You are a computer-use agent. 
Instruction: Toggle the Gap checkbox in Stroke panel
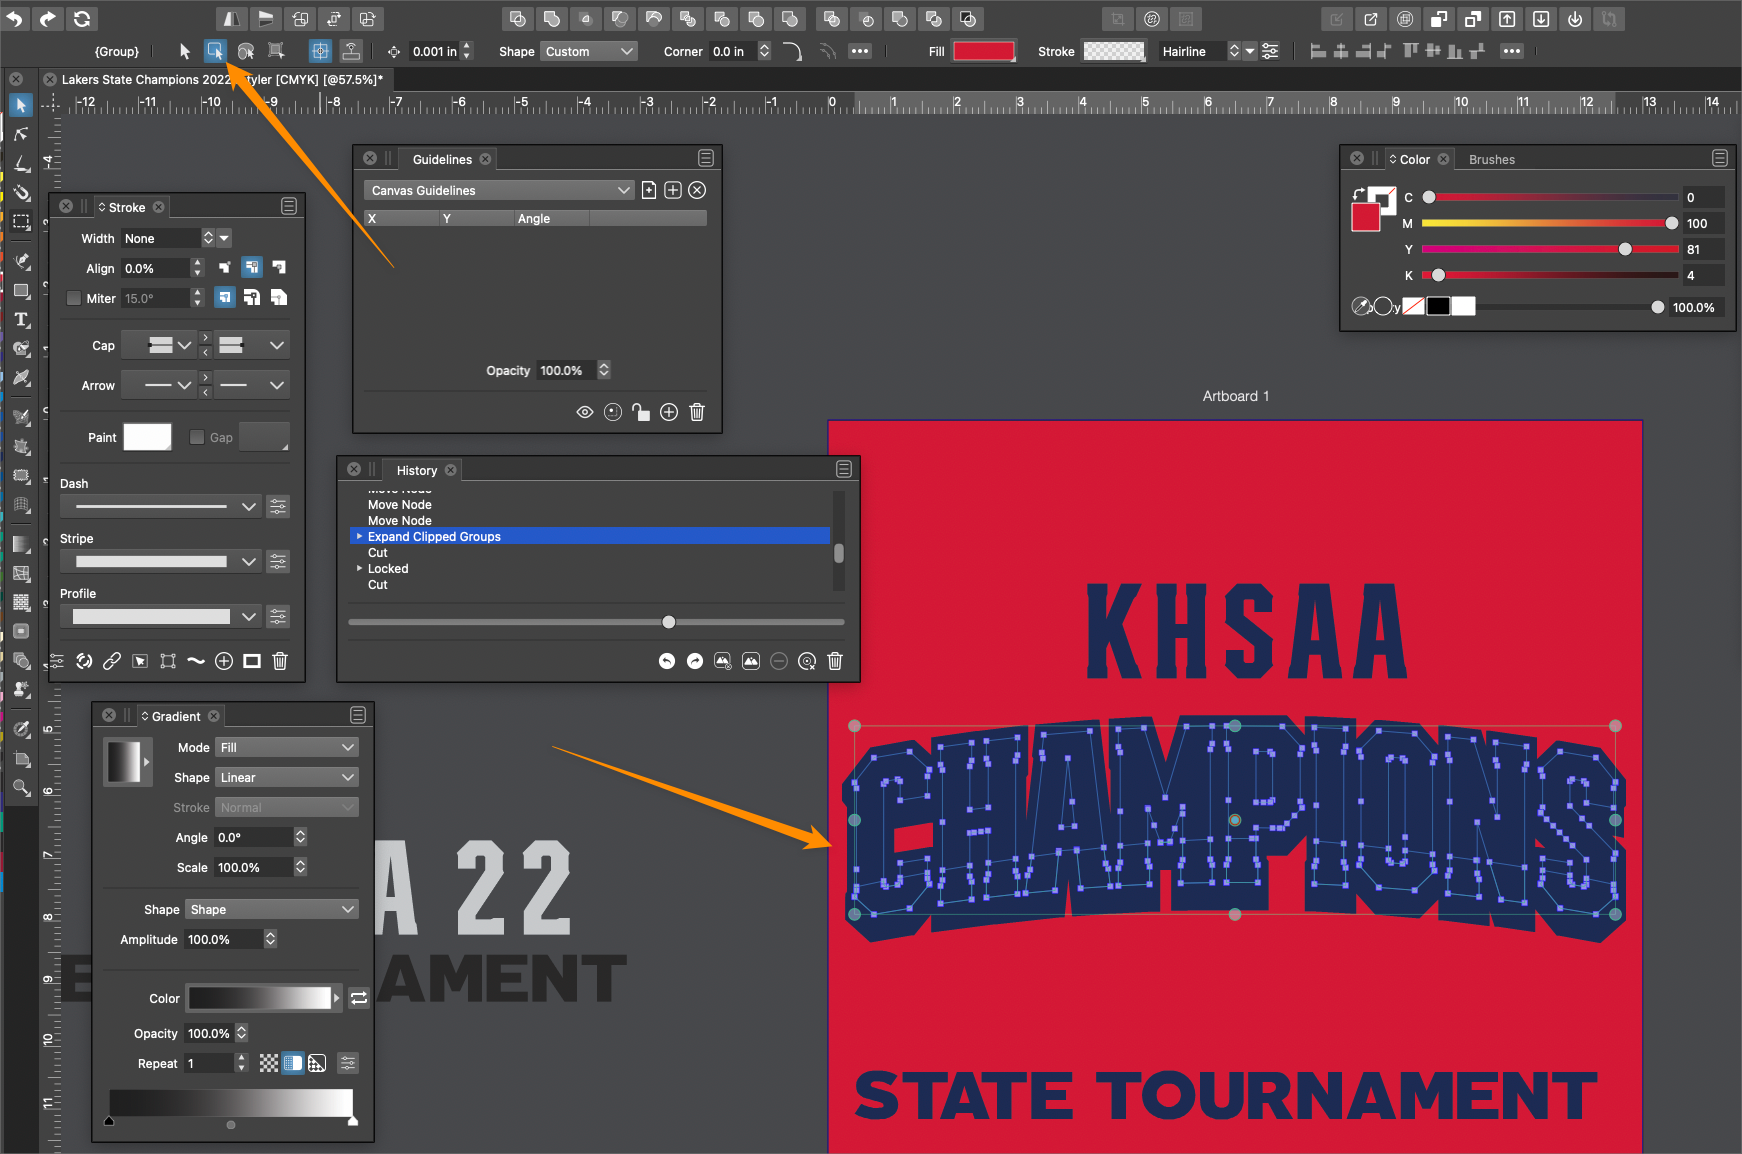coord(197,437)
